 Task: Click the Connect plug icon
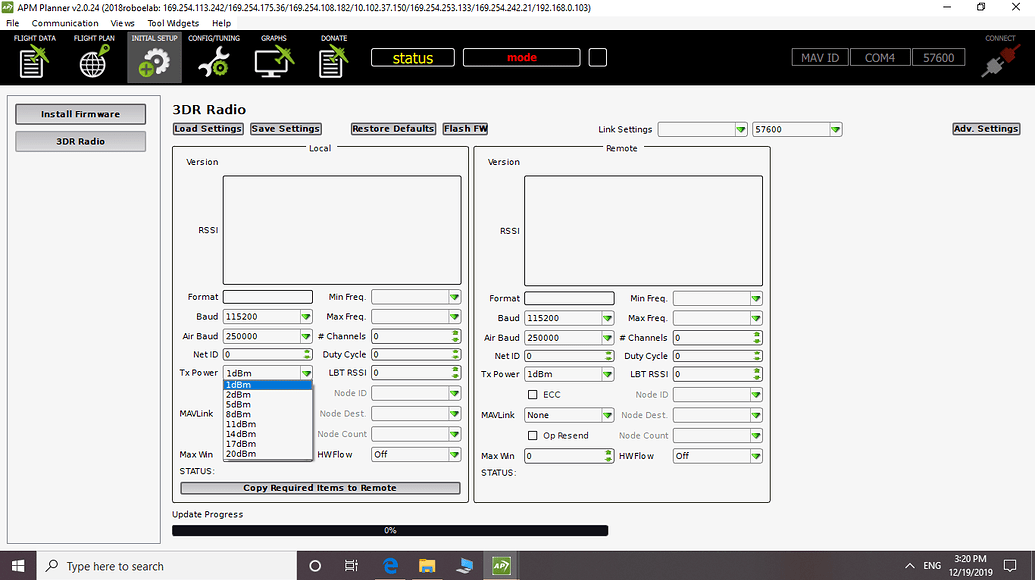[x=1000, y=59]
